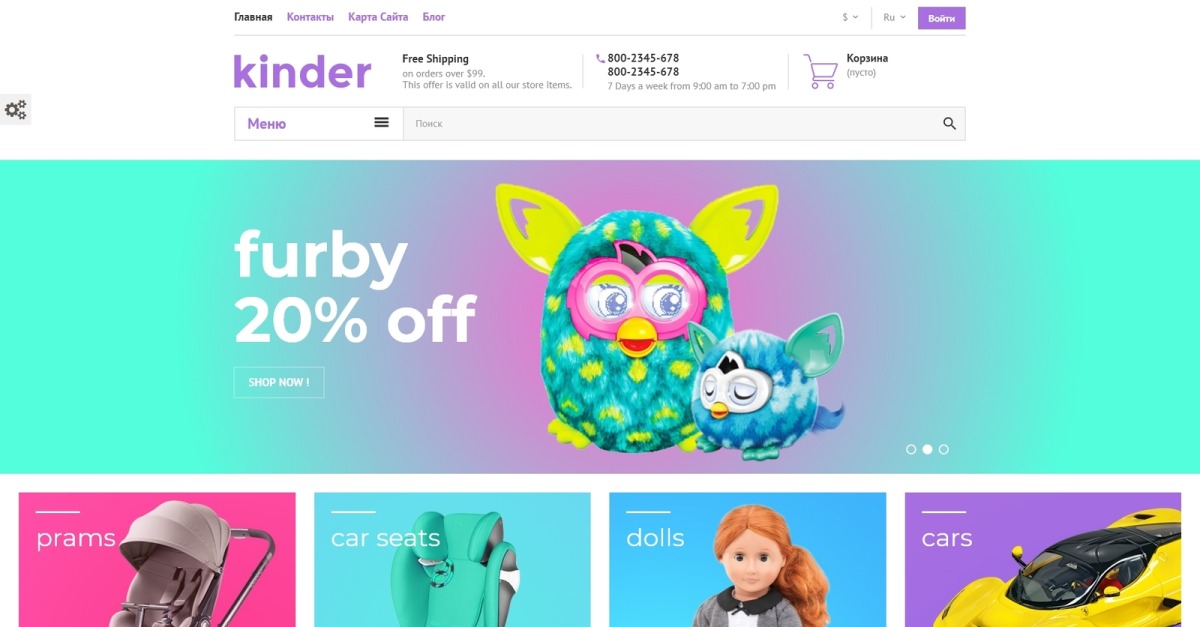Select the first slider dot

pos(911,450)
